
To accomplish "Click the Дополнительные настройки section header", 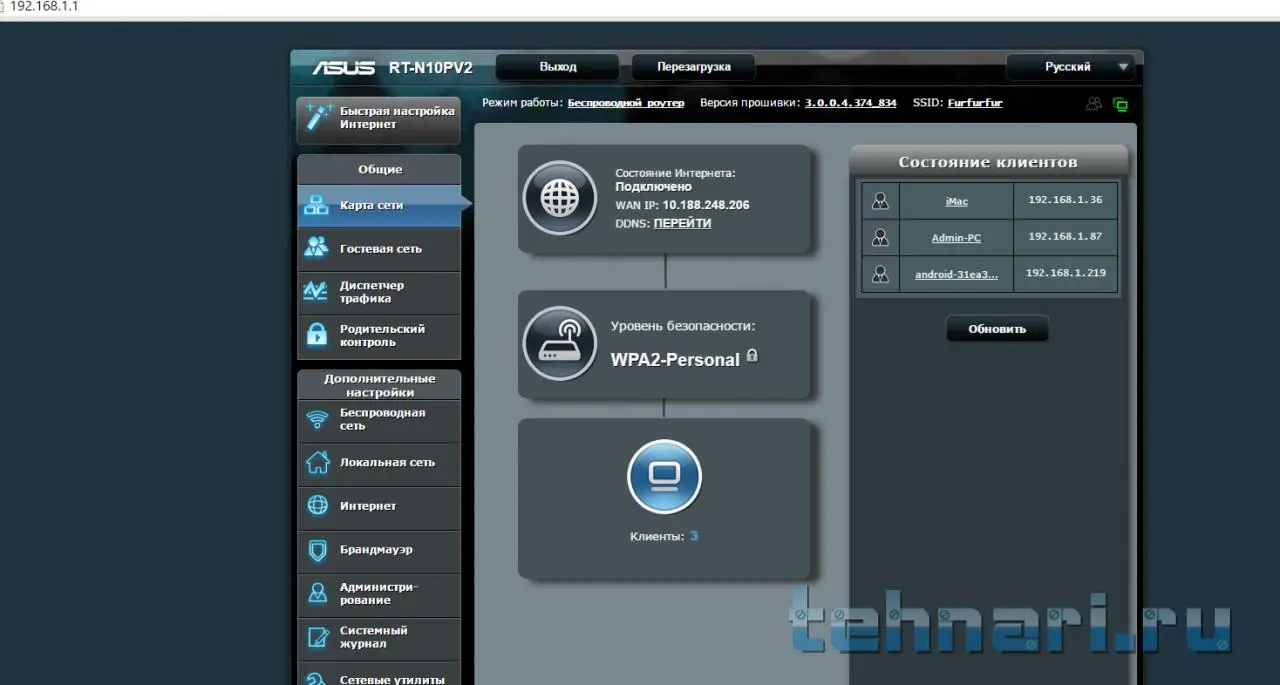I will coord(380,385).
